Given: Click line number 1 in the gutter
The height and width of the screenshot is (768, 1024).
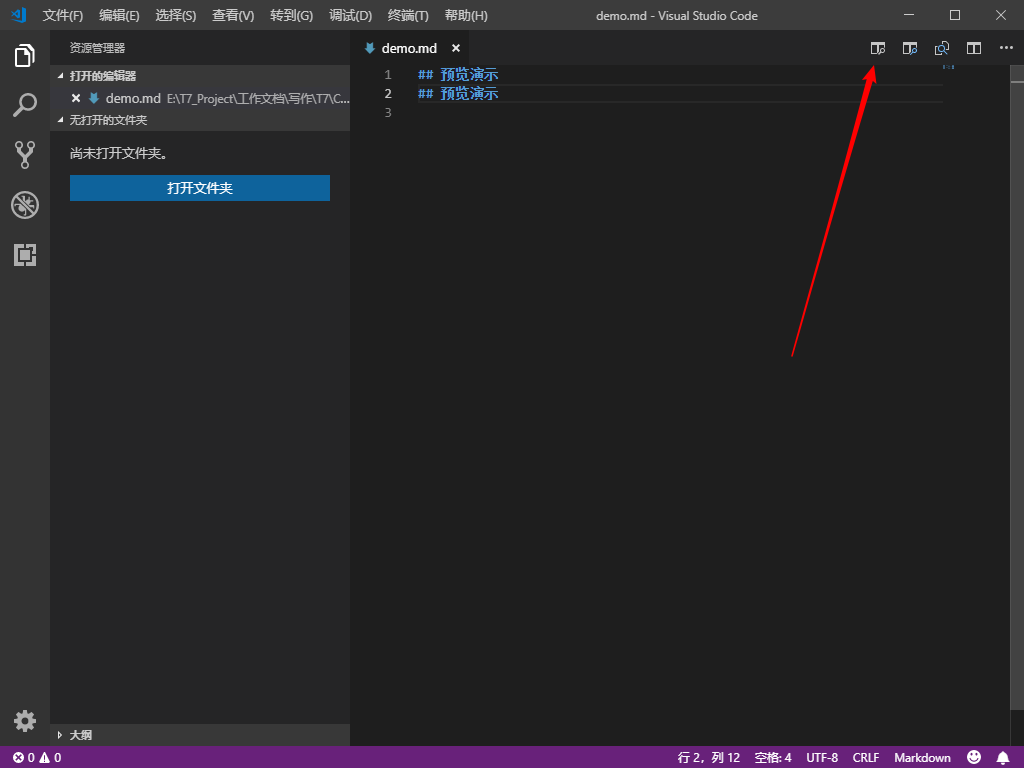Looking at the screenshot, I should [x=388, y=74].
